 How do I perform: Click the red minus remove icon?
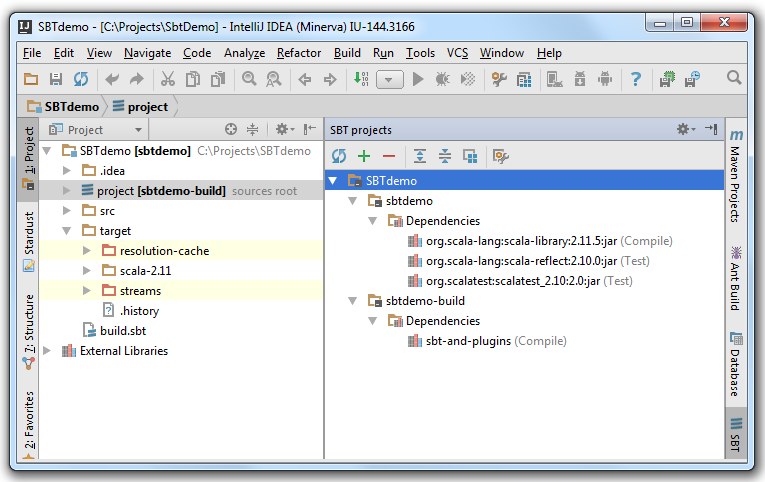point(388,156)
